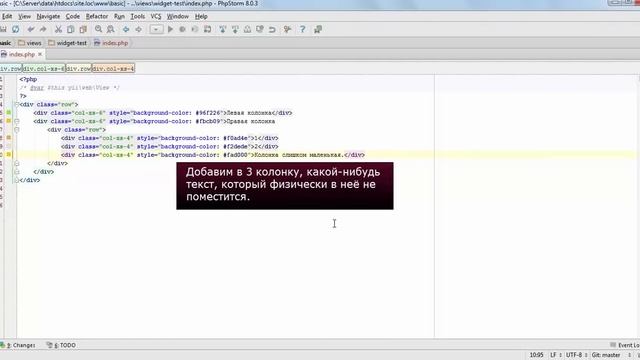Click gutter color swatch for #f0ad4e
This screenshot has width=640, height=360.
(x=9, y=138)
